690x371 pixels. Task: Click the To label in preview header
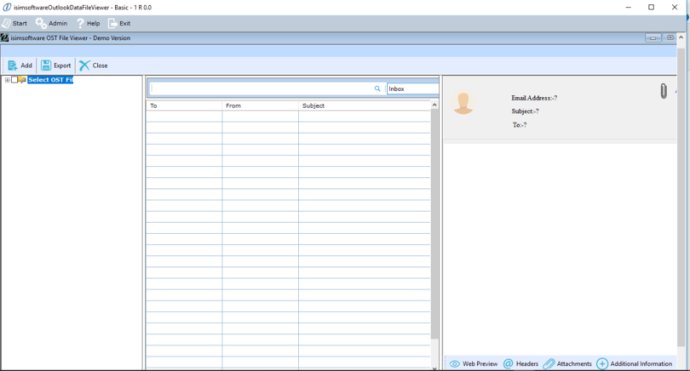pyautogui.click(x=519, y=125)
